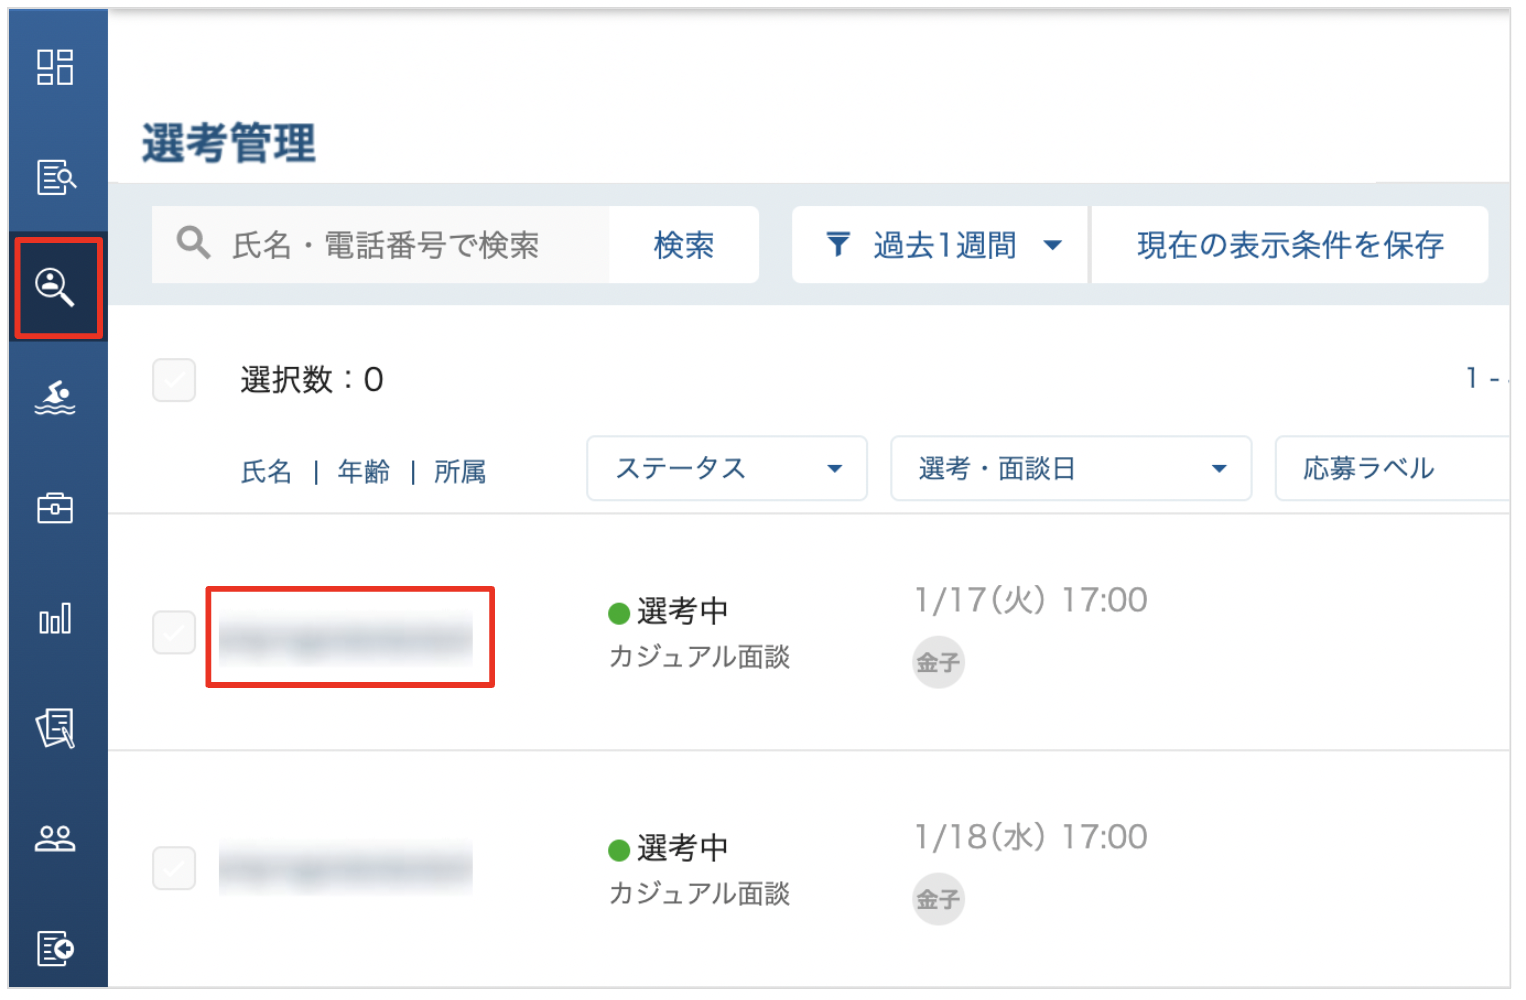The width and height of the screenshot is (1526, 1000).
Task: Open the dashboard grid icon in sidebar
Action: tap(55, 67)
